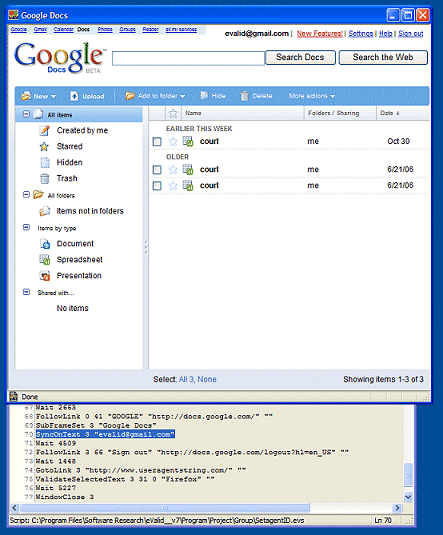Star the Oct 30 spreadsheet
The image size is (443, 535).
coord(173,142)
